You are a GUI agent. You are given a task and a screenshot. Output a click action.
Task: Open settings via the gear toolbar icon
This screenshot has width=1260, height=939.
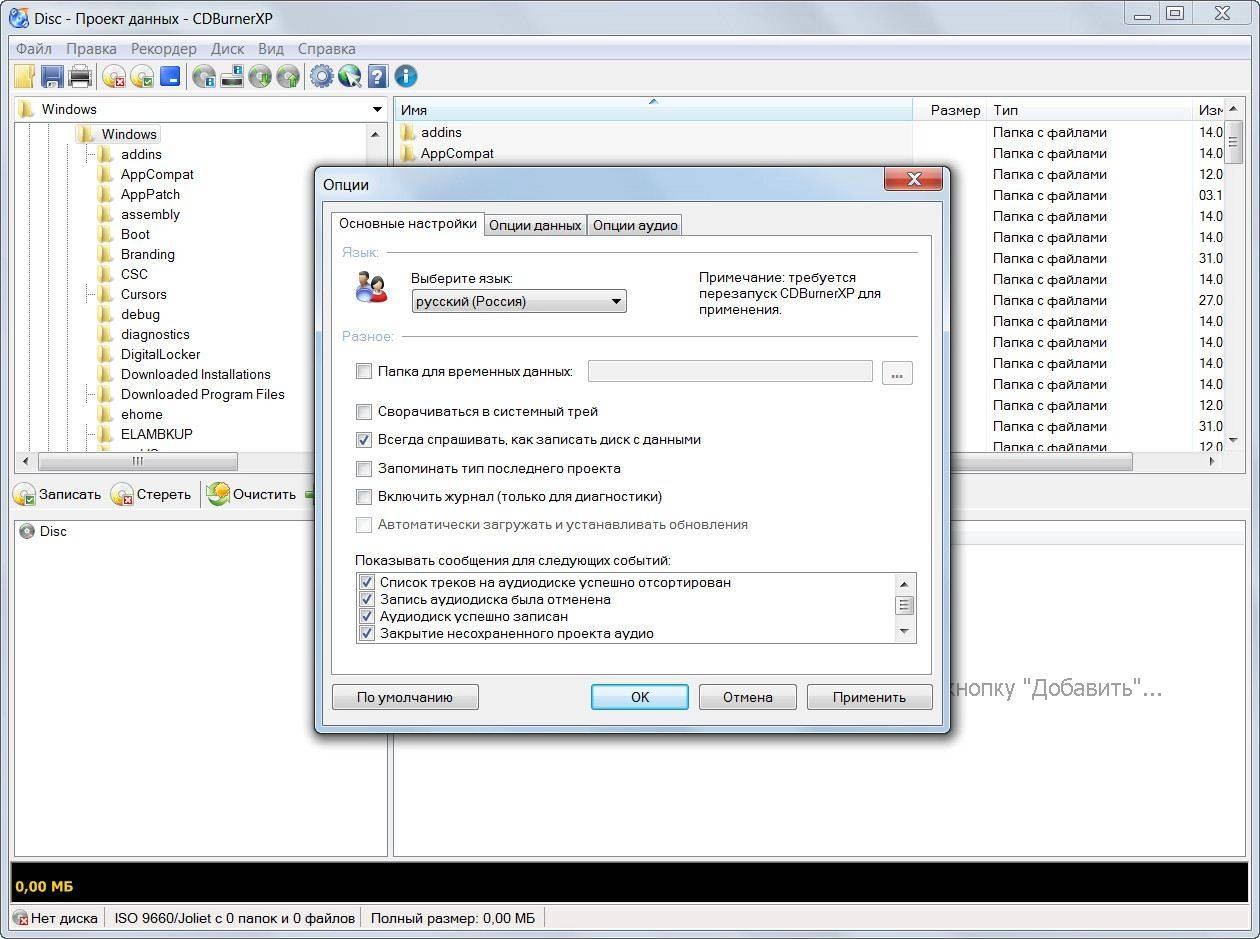coord(321,76)
